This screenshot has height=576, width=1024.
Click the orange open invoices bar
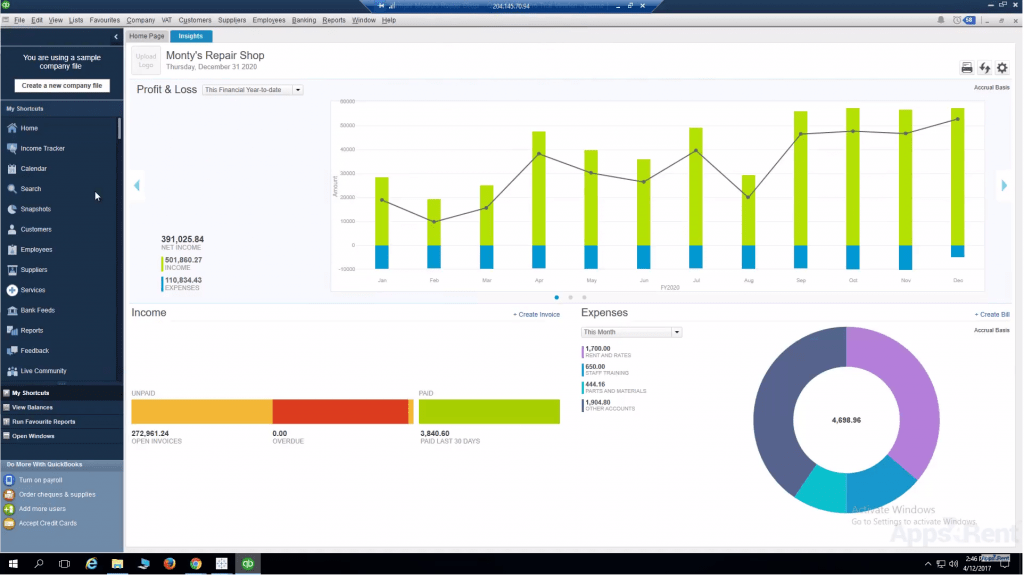[201, 411]
